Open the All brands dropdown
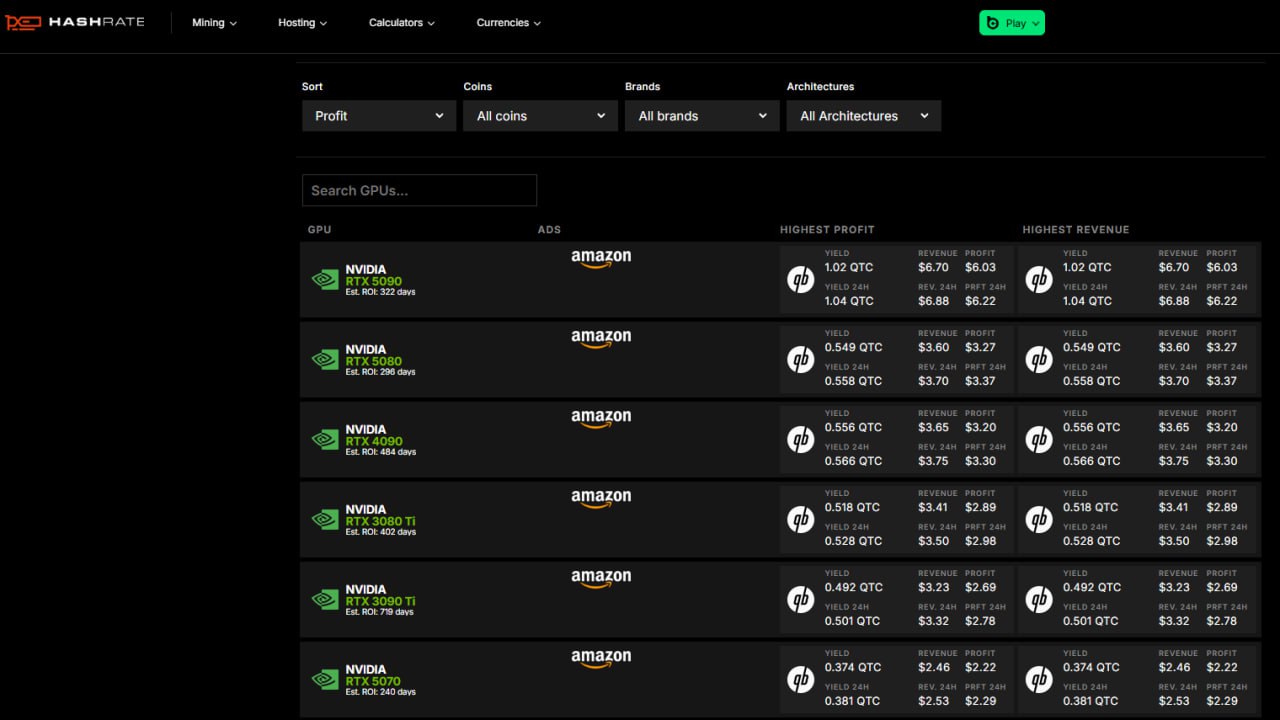 [702, 116]
